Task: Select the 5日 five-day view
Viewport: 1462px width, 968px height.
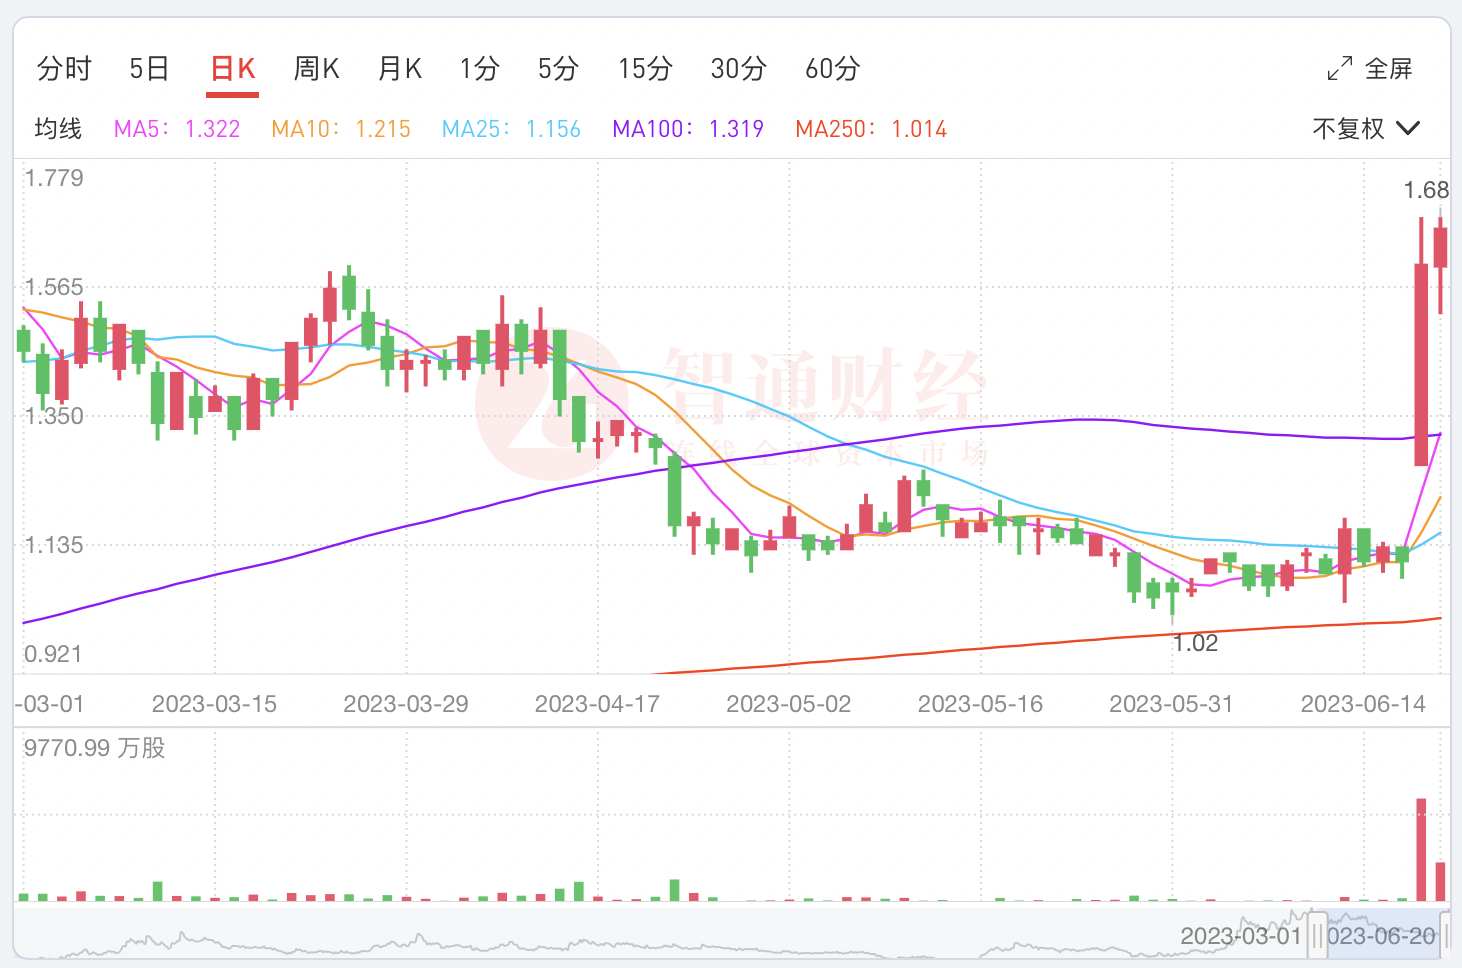Action: [x=148, y=68]
